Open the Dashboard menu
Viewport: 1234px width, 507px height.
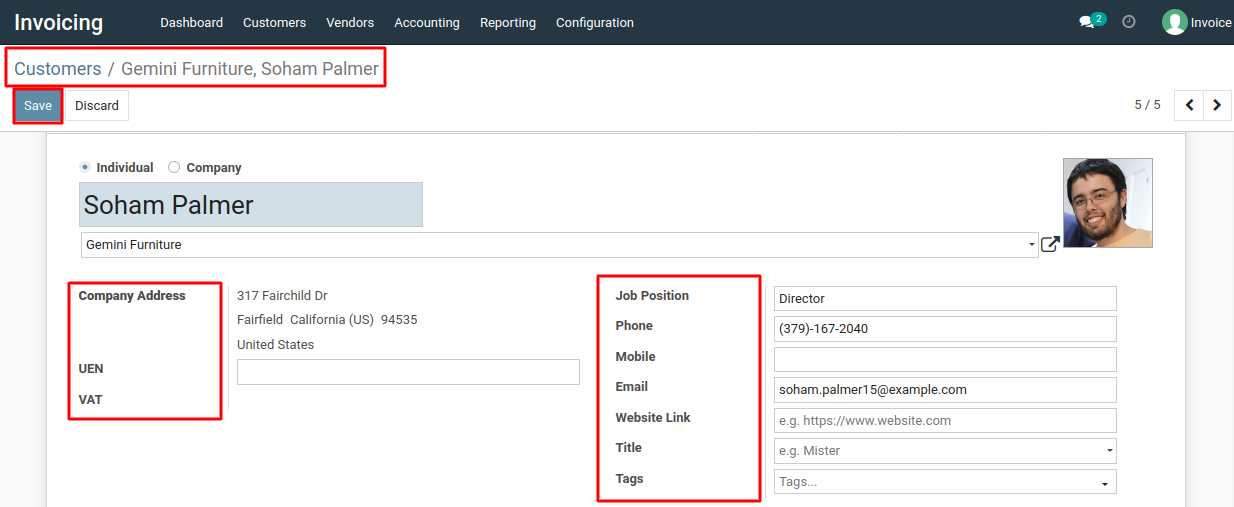coord(192,22)
